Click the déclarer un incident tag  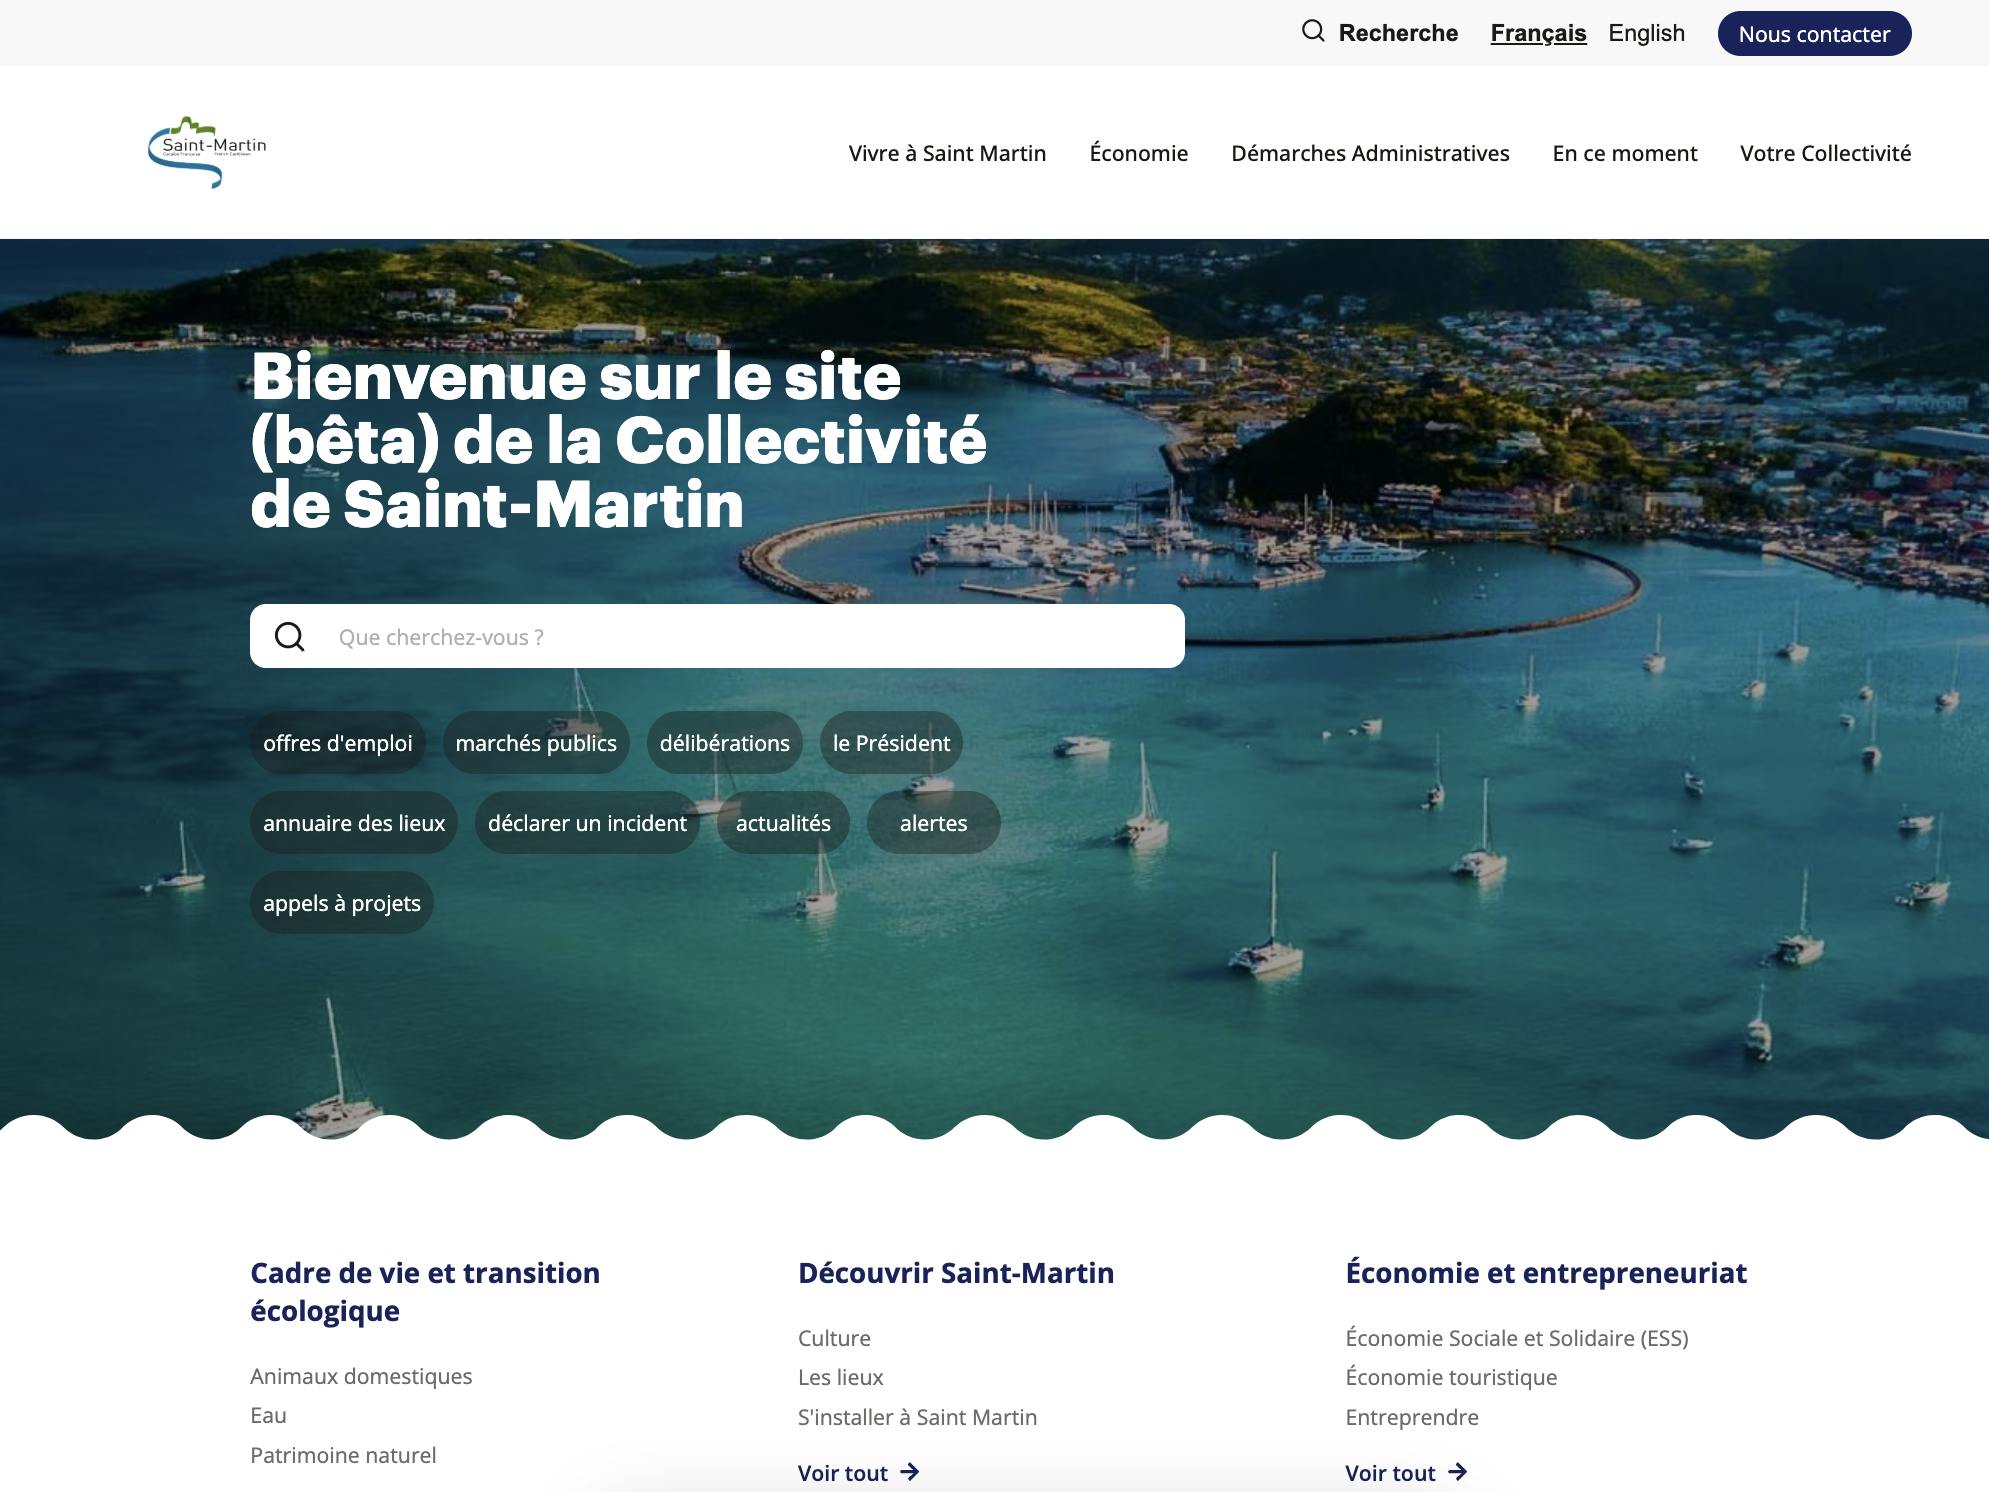587,823
